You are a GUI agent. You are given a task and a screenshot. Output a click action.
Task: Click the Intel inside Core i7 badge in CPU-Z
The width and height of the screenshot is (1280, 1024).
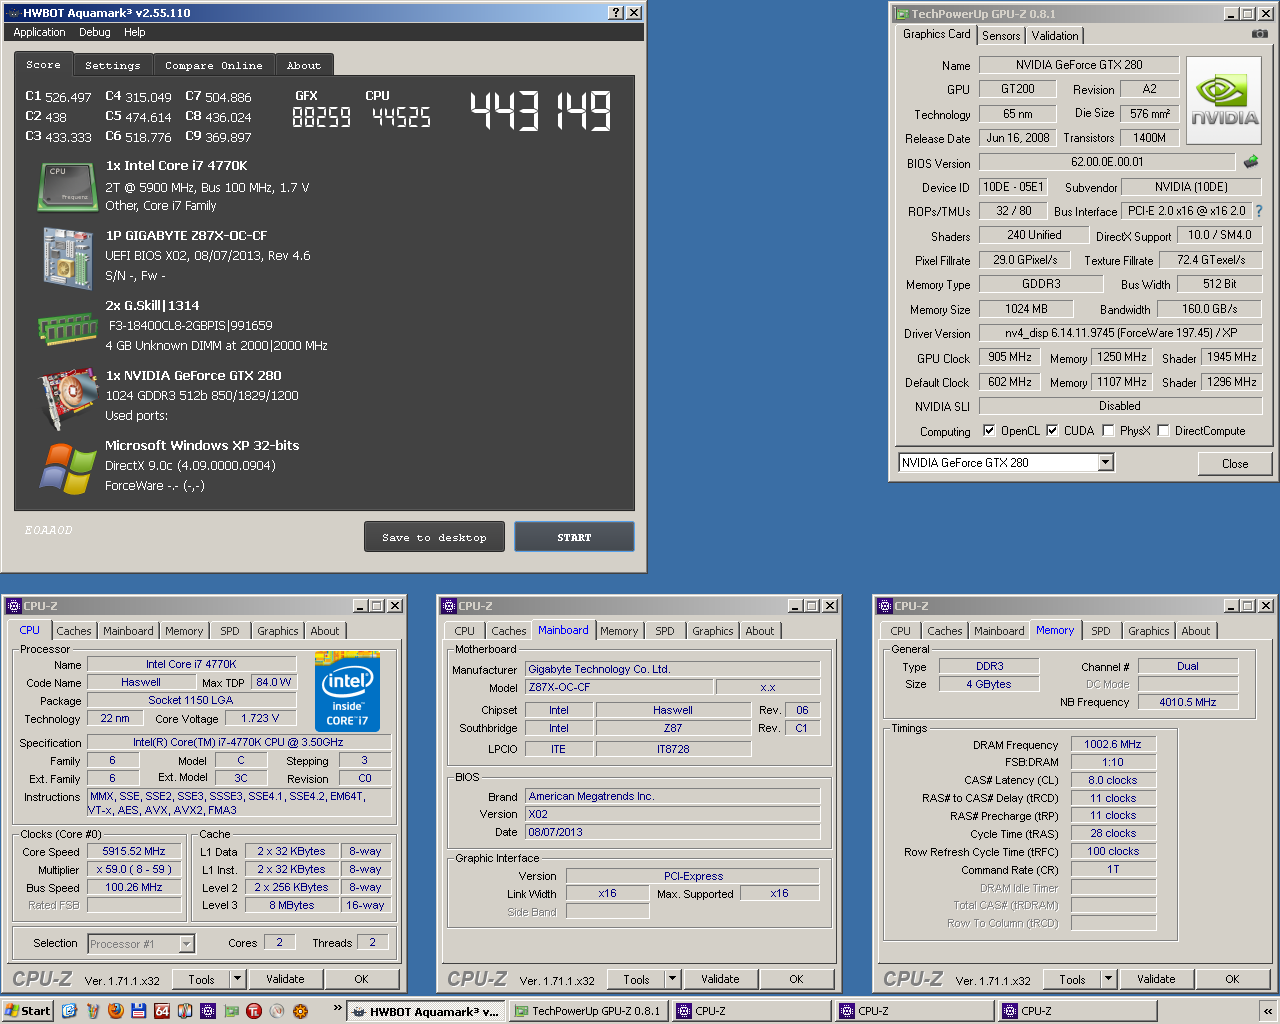click(x=347, y=691)
